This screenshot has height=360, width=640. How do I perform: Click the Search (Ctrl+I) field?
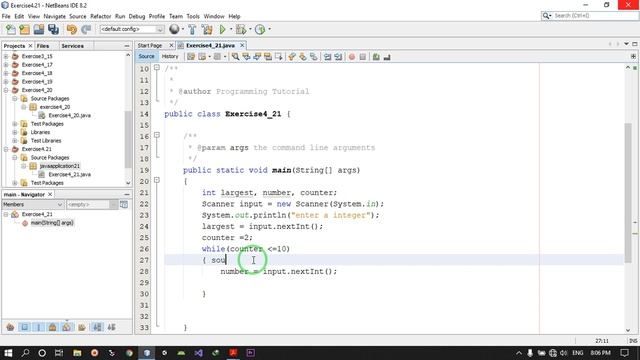pyautogui.click(x=593, y=16)
